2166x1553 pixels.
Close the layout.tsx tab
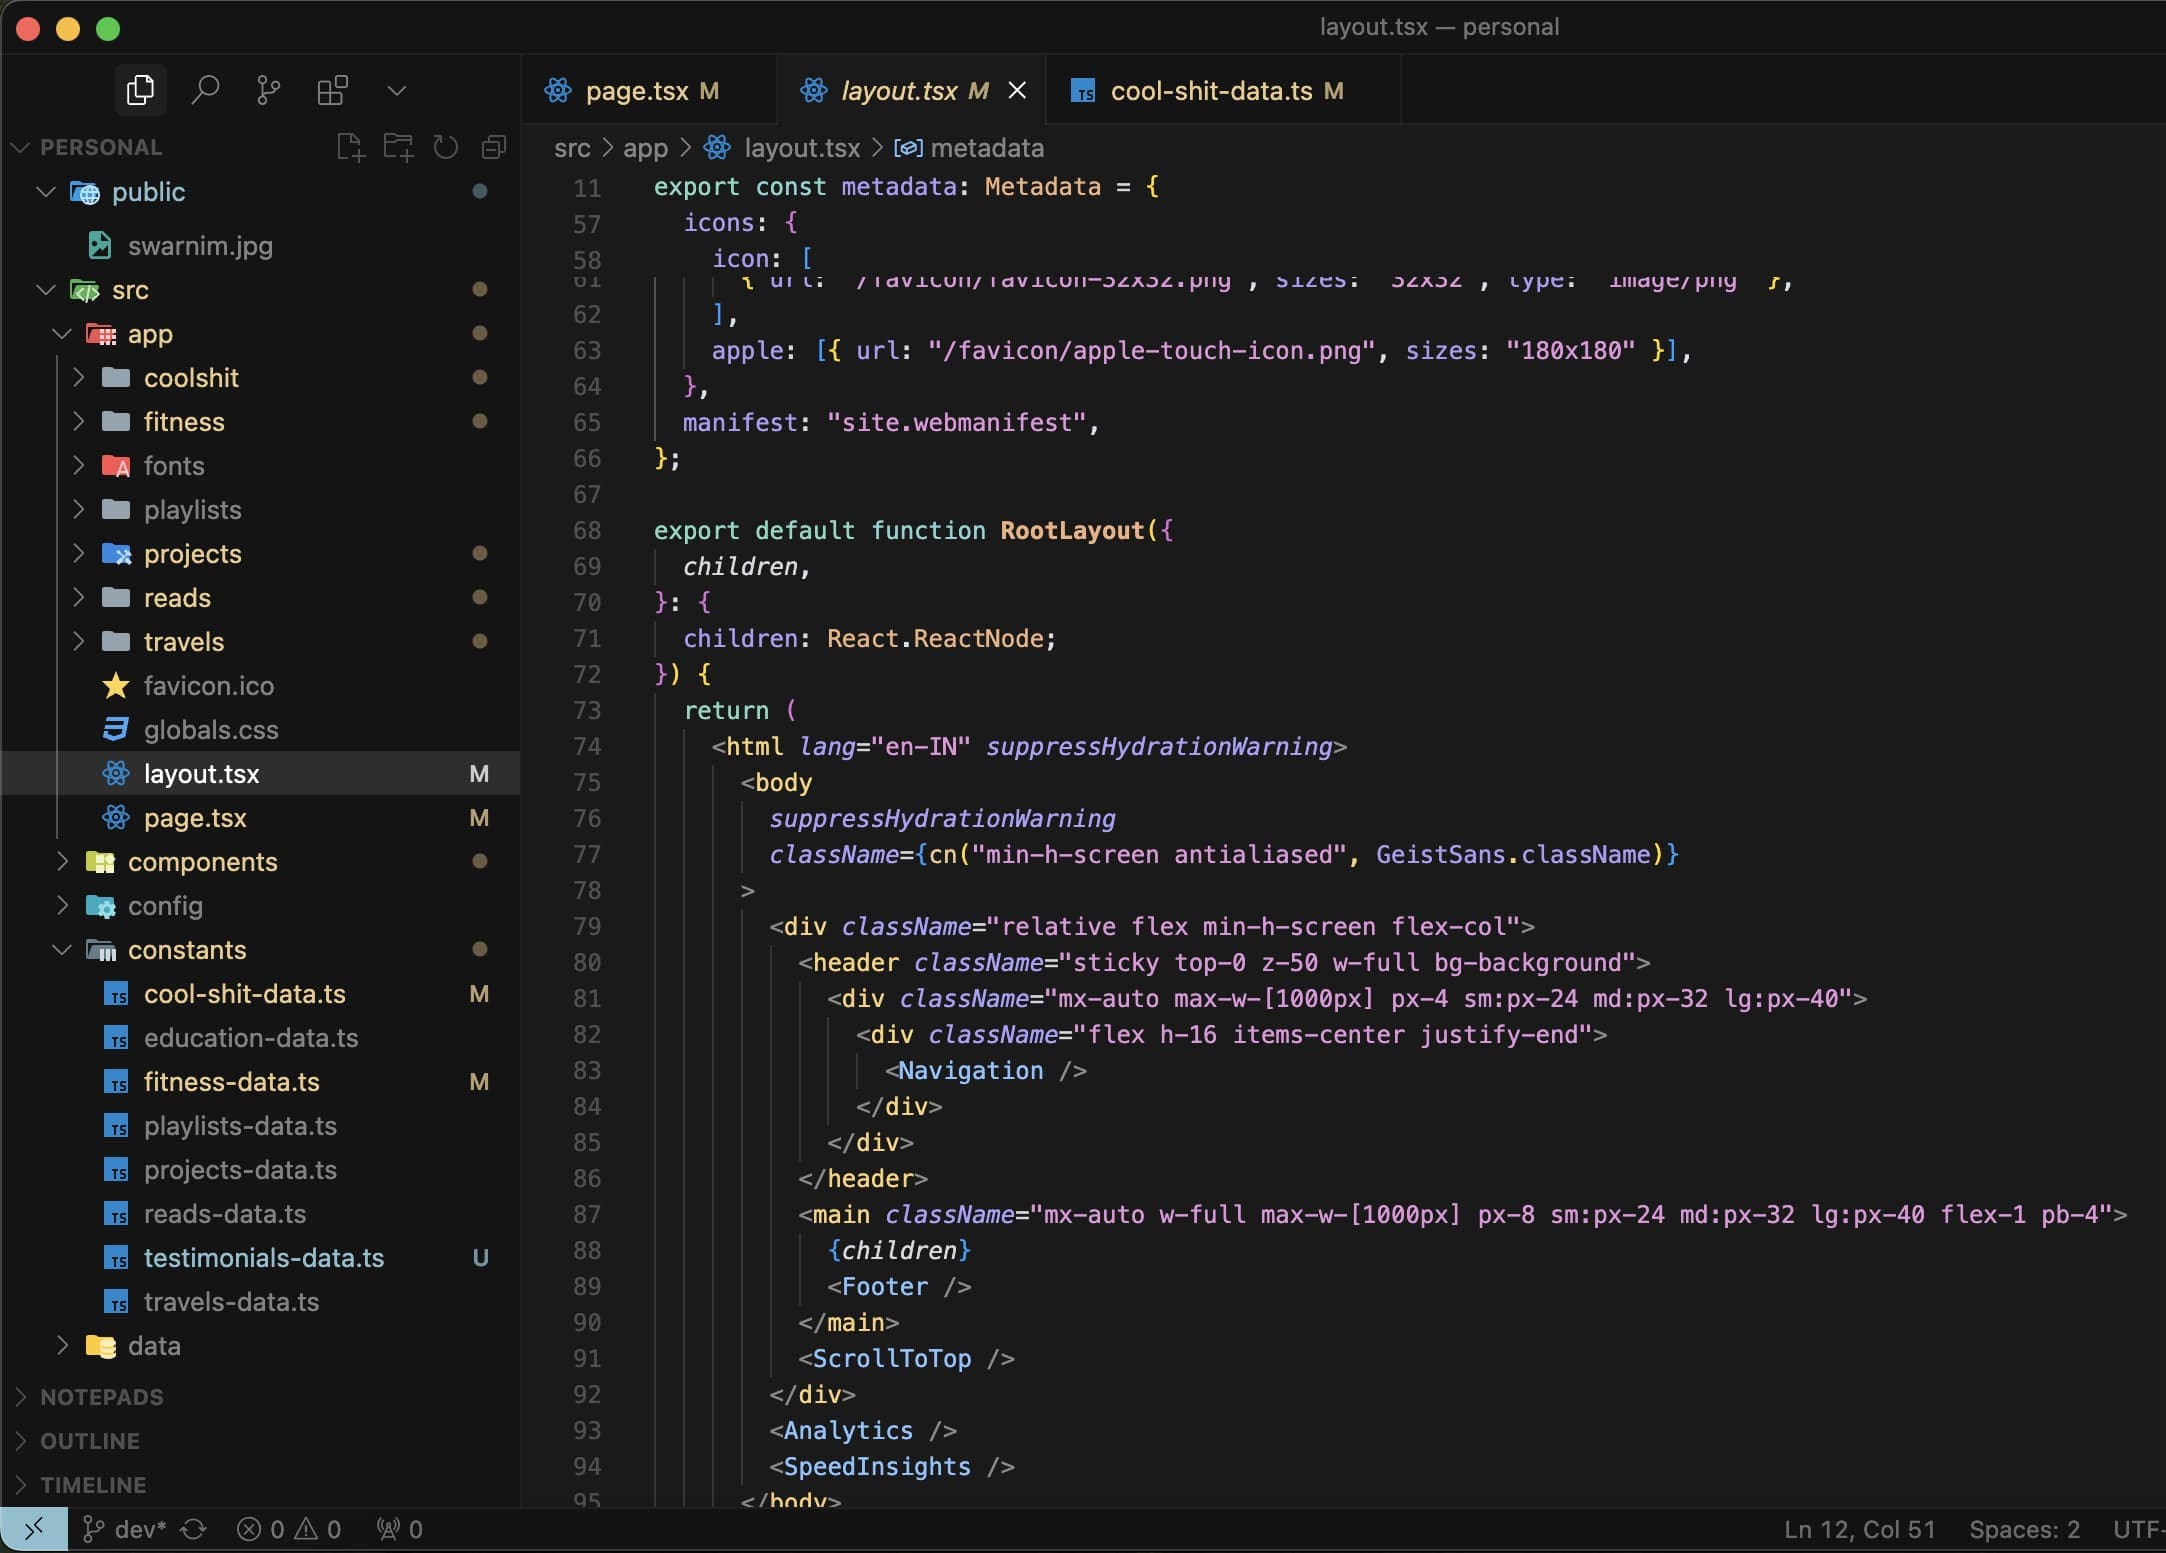1017,91
